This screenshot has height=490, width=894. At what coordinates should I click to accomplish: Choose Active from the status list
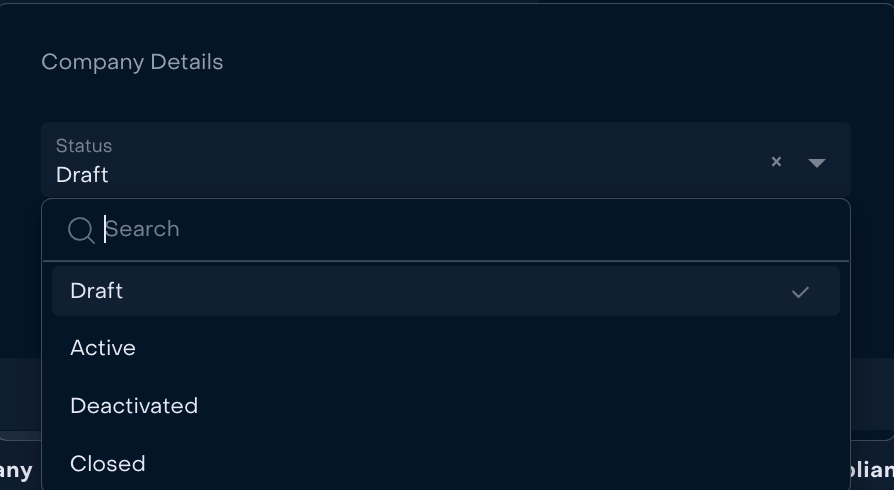[x=103, y=348]
